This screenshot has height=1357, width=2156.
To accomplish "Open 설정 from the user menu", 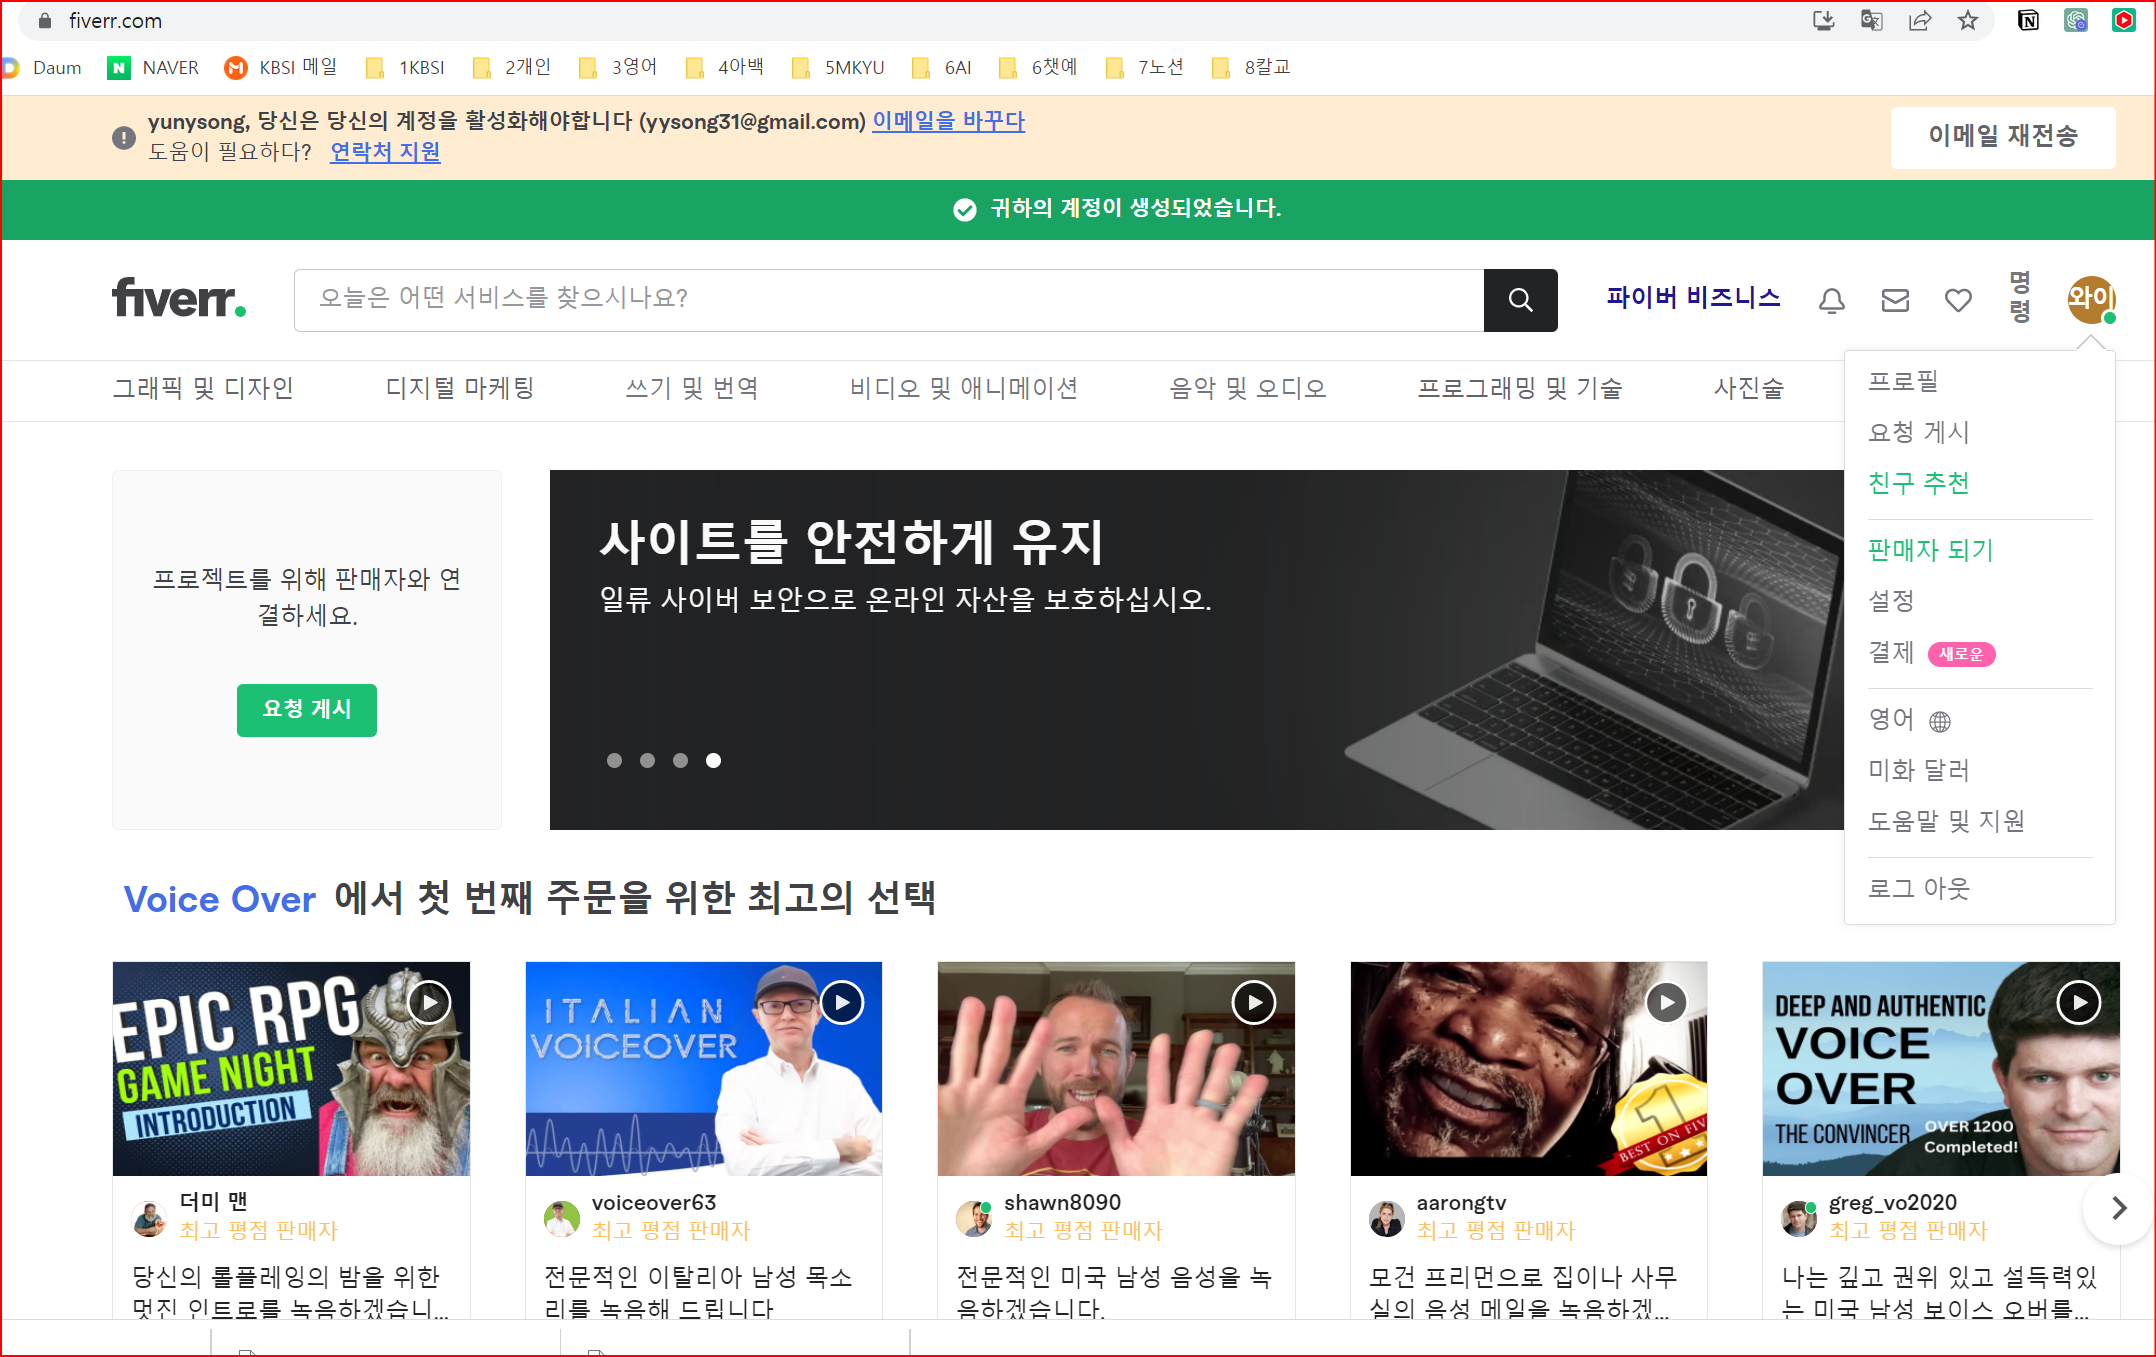I will click(1891, 601).
